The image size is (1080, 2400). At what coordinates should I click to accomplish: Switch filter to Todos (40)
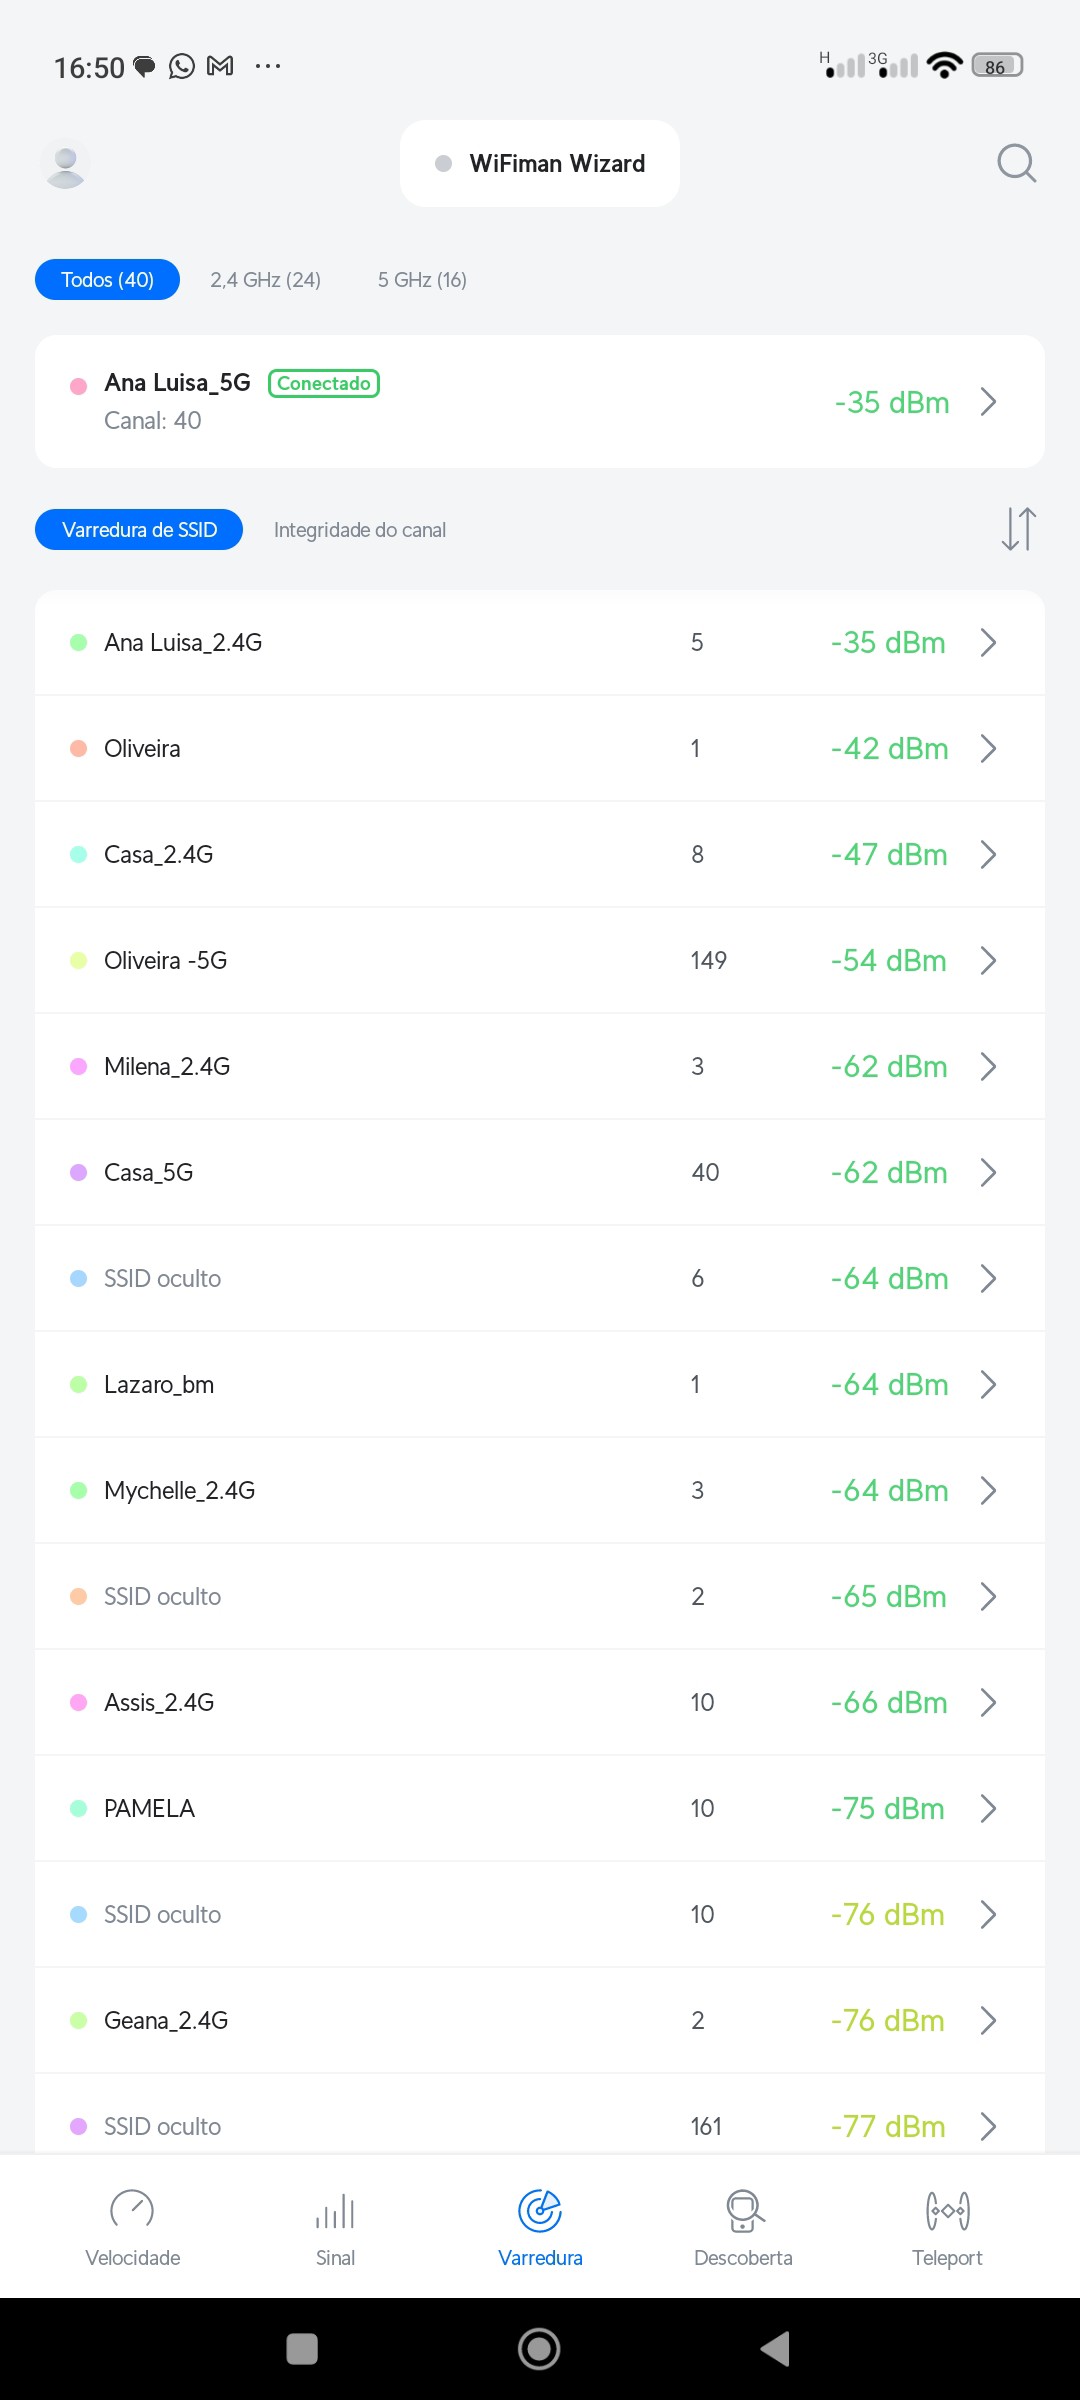pos(108,280)
